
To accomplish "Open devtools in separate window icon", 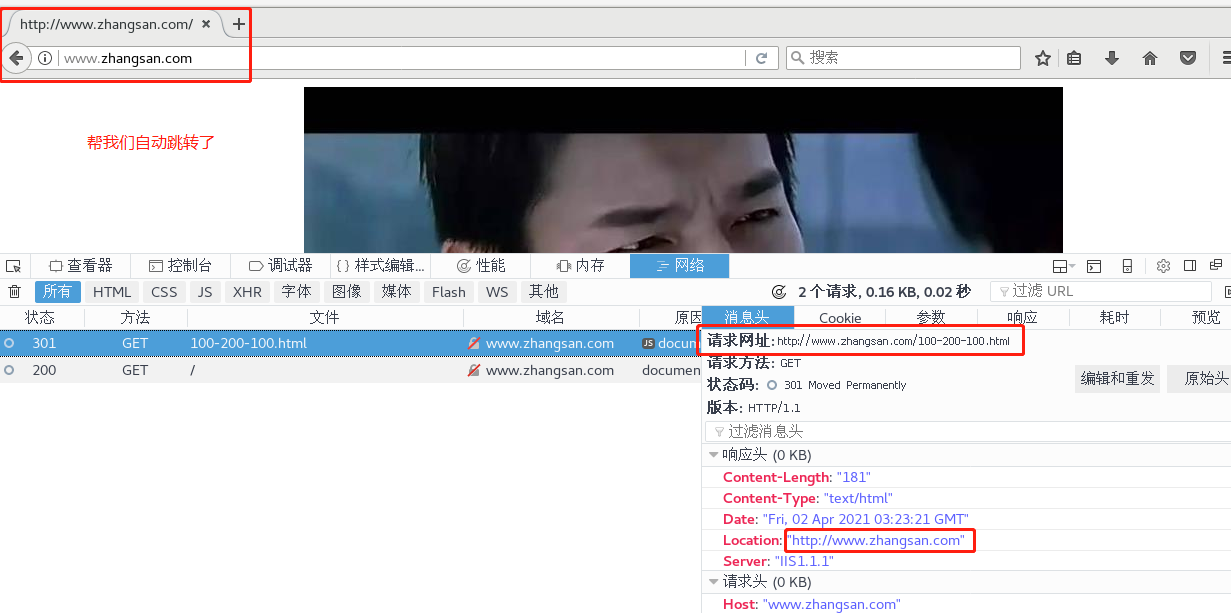I will (1216, 266).
